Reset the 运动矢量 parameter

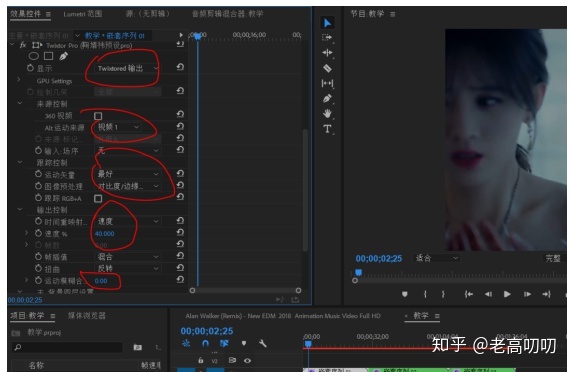click(180, 174)
